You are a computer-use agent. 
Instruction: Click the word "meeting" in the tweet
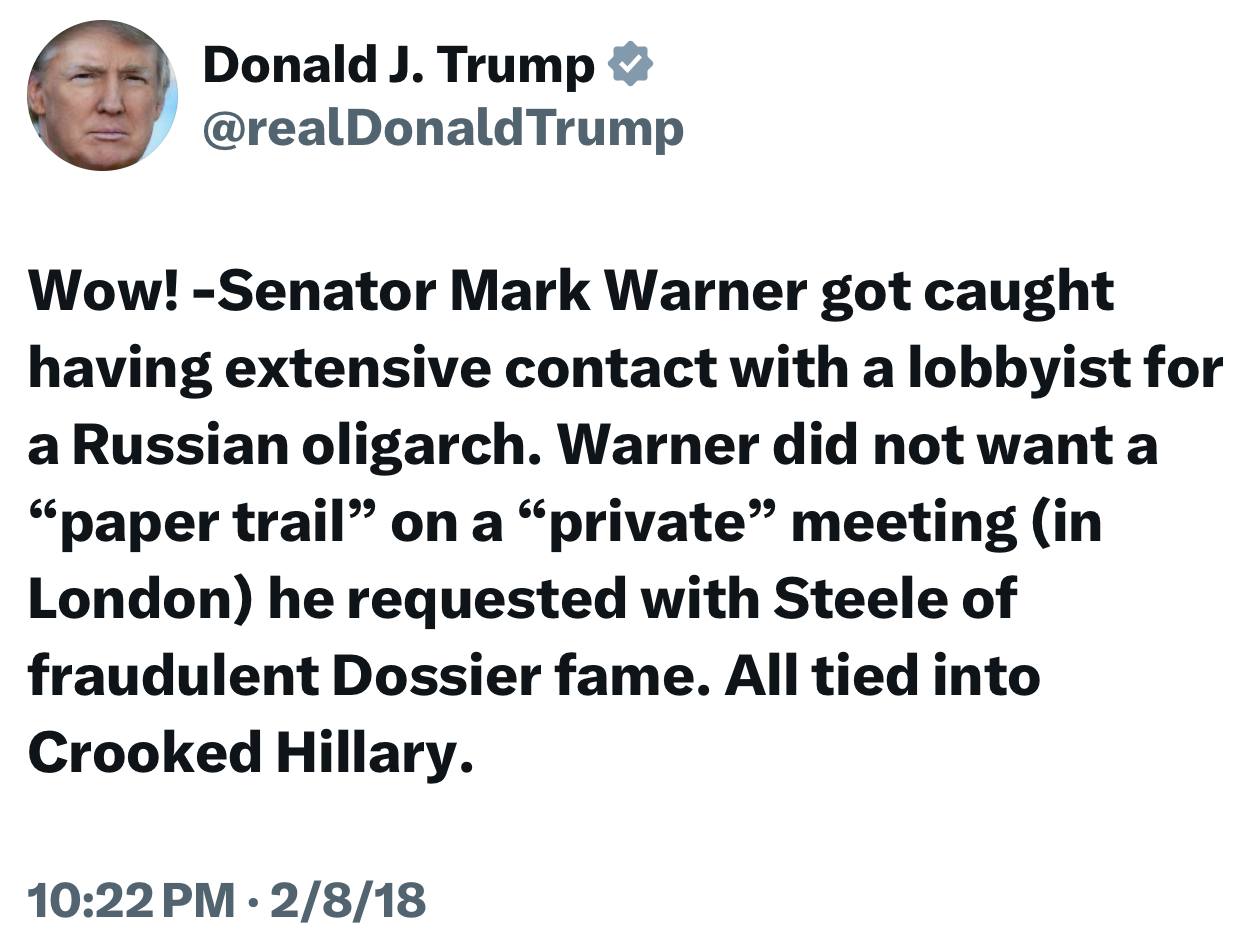903,522
